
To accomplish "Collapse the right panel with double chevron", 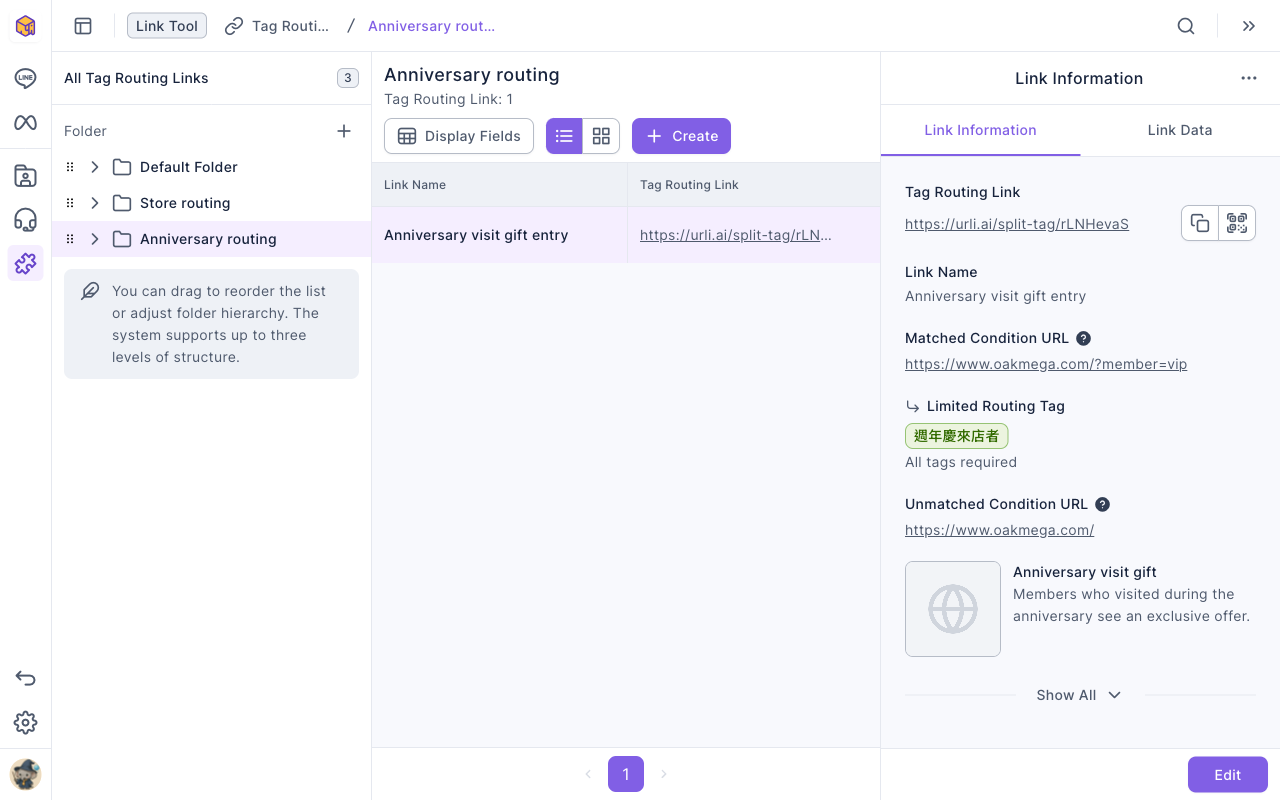I will pyautogui.click(x=1249, y=26).
